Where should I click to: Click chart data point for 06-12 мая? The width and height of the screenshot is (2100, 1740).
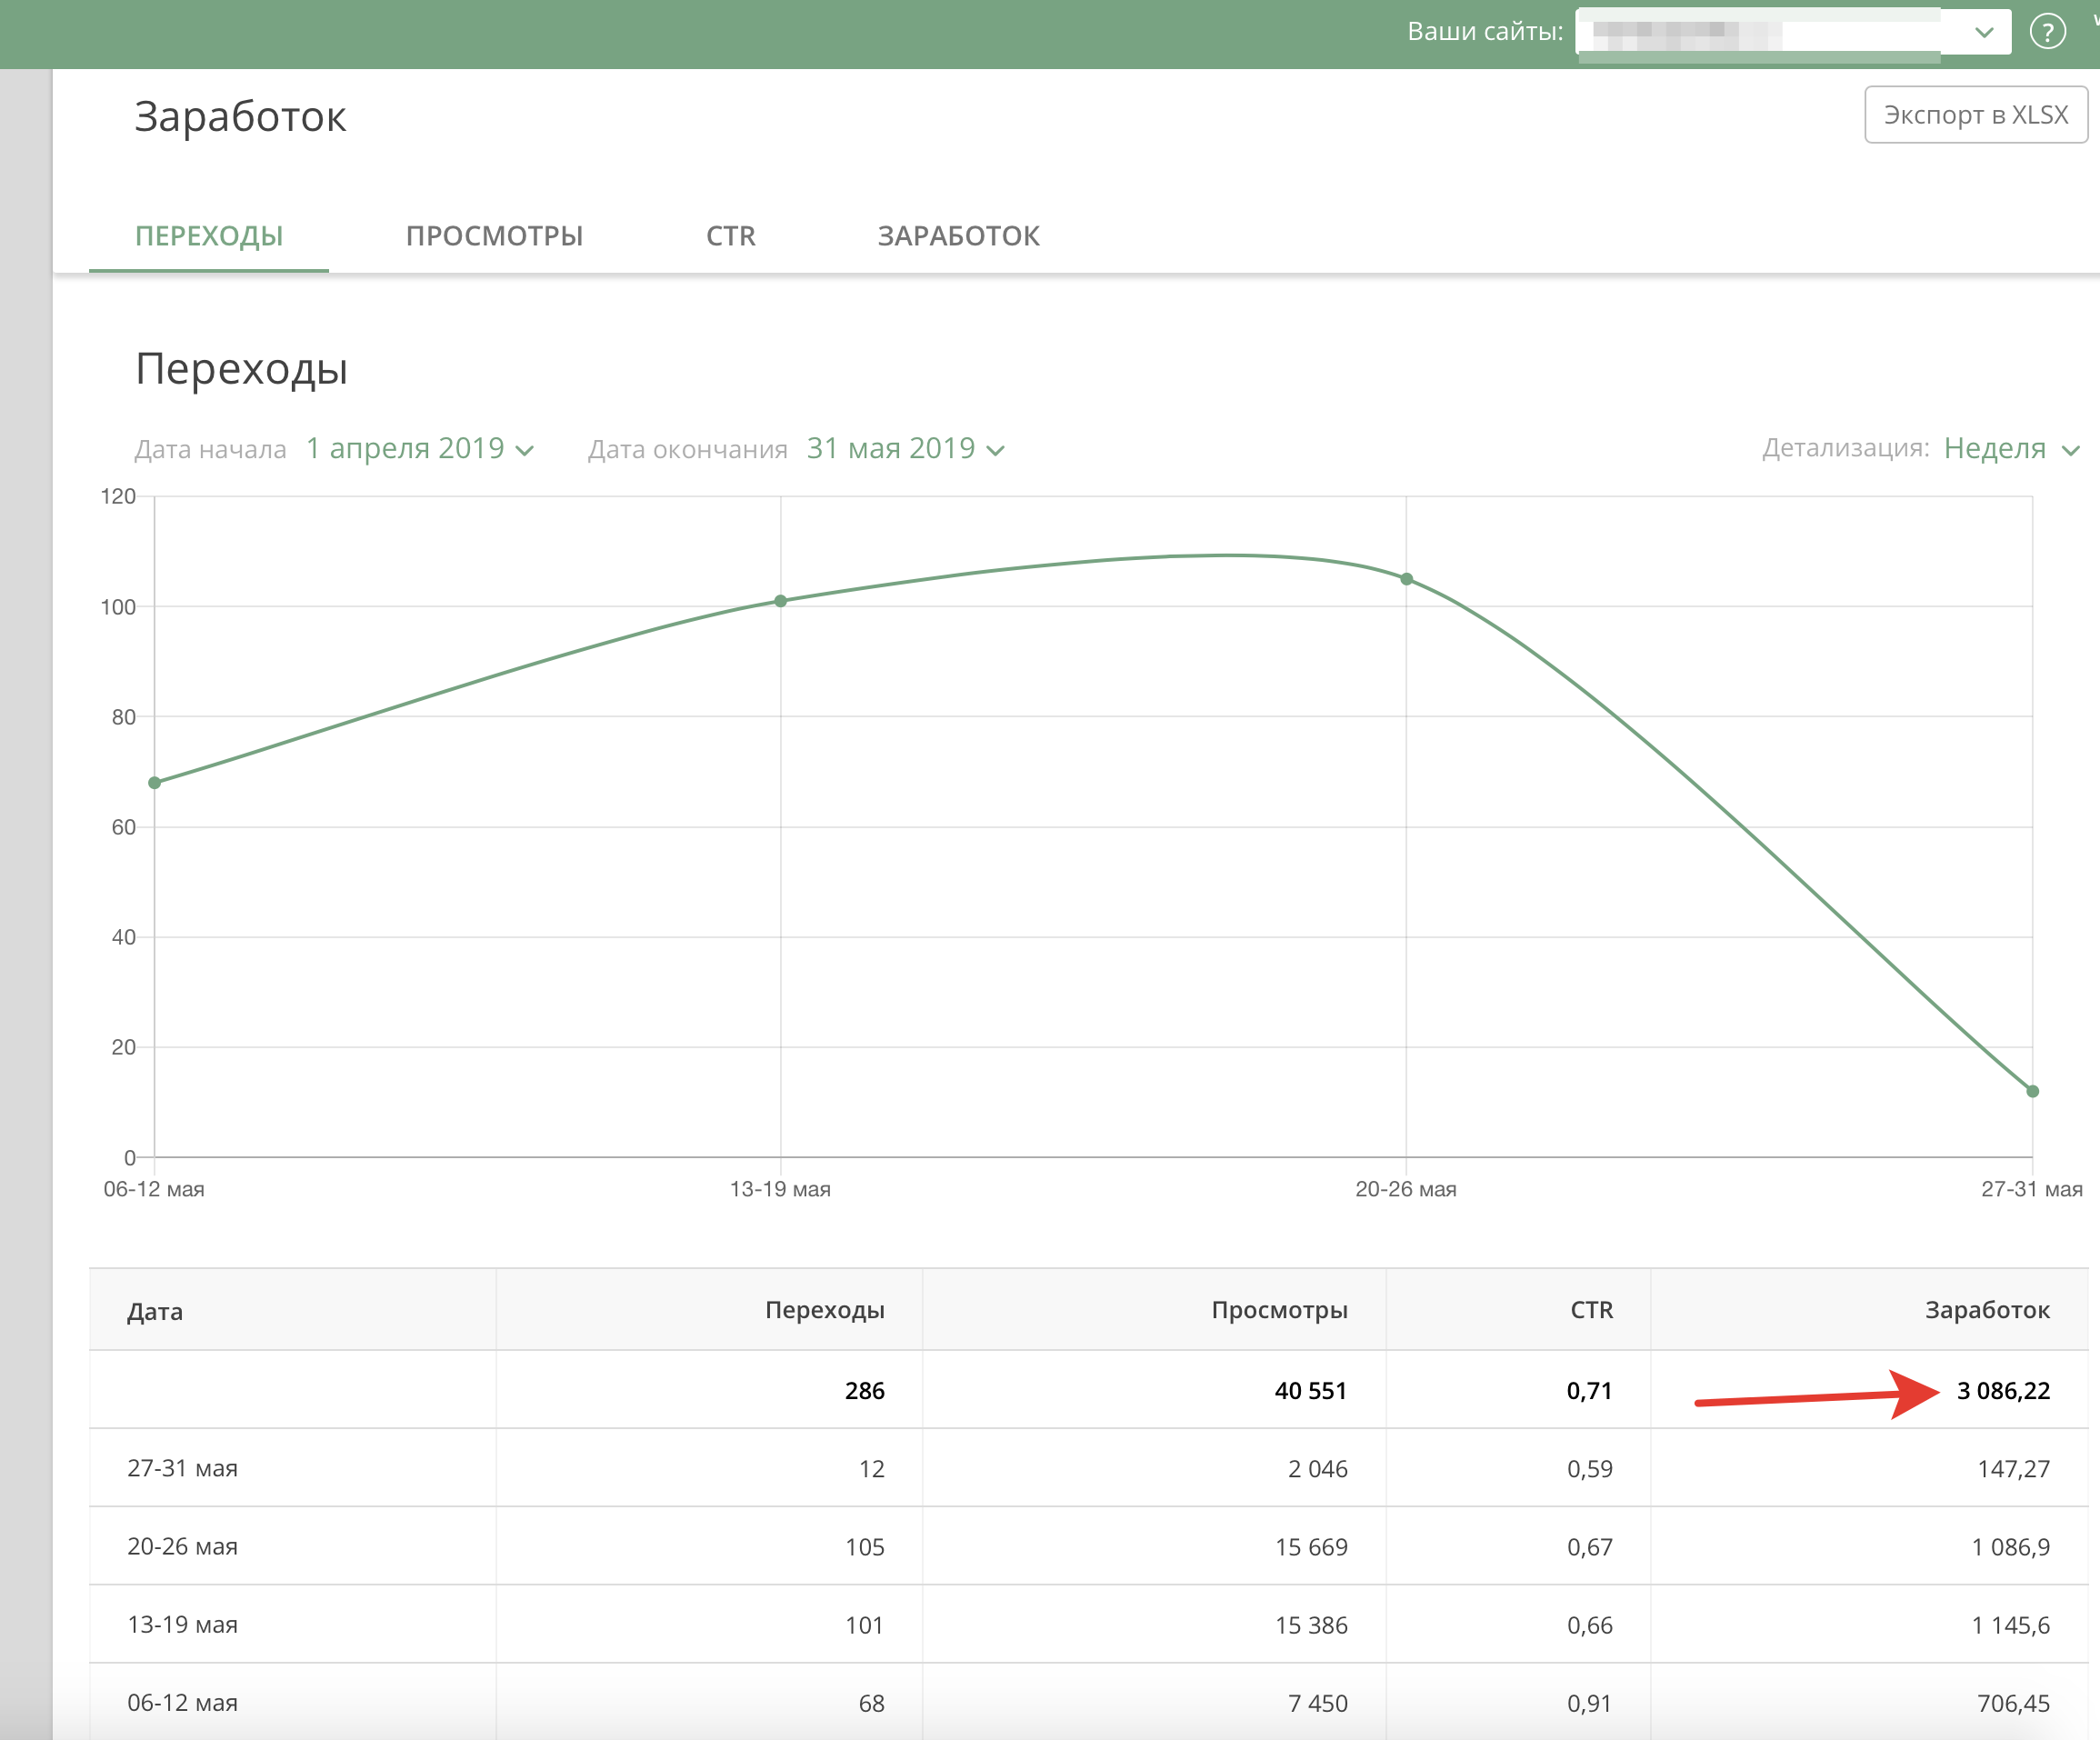point(155,783)
